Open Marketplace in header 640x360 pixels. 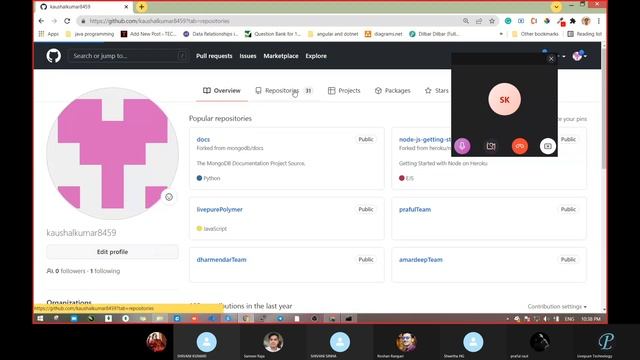click(x=281, y=56)
